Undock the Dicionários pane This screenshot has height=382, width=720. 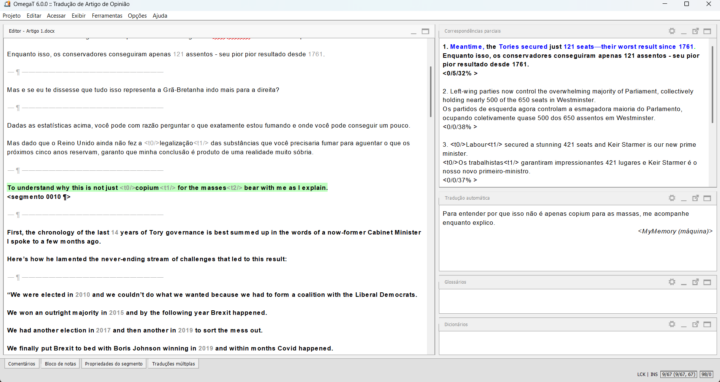pyautogui.click(x=696, y=324)
